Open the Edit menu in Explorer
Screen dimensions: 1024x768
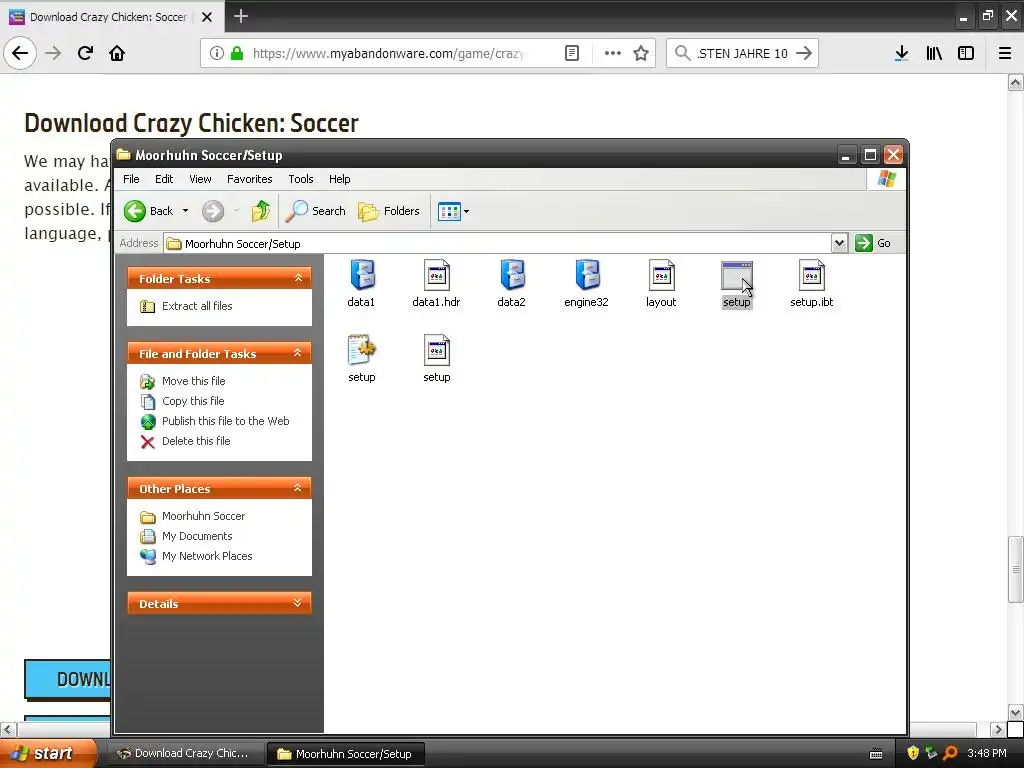[164, 179]
